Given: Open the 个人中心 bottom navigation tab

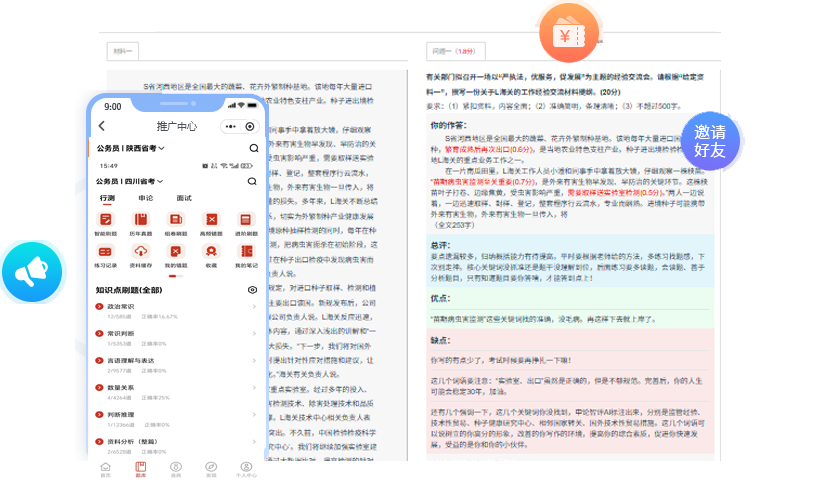Looking at the screenshot, I should tap(246, 469).
